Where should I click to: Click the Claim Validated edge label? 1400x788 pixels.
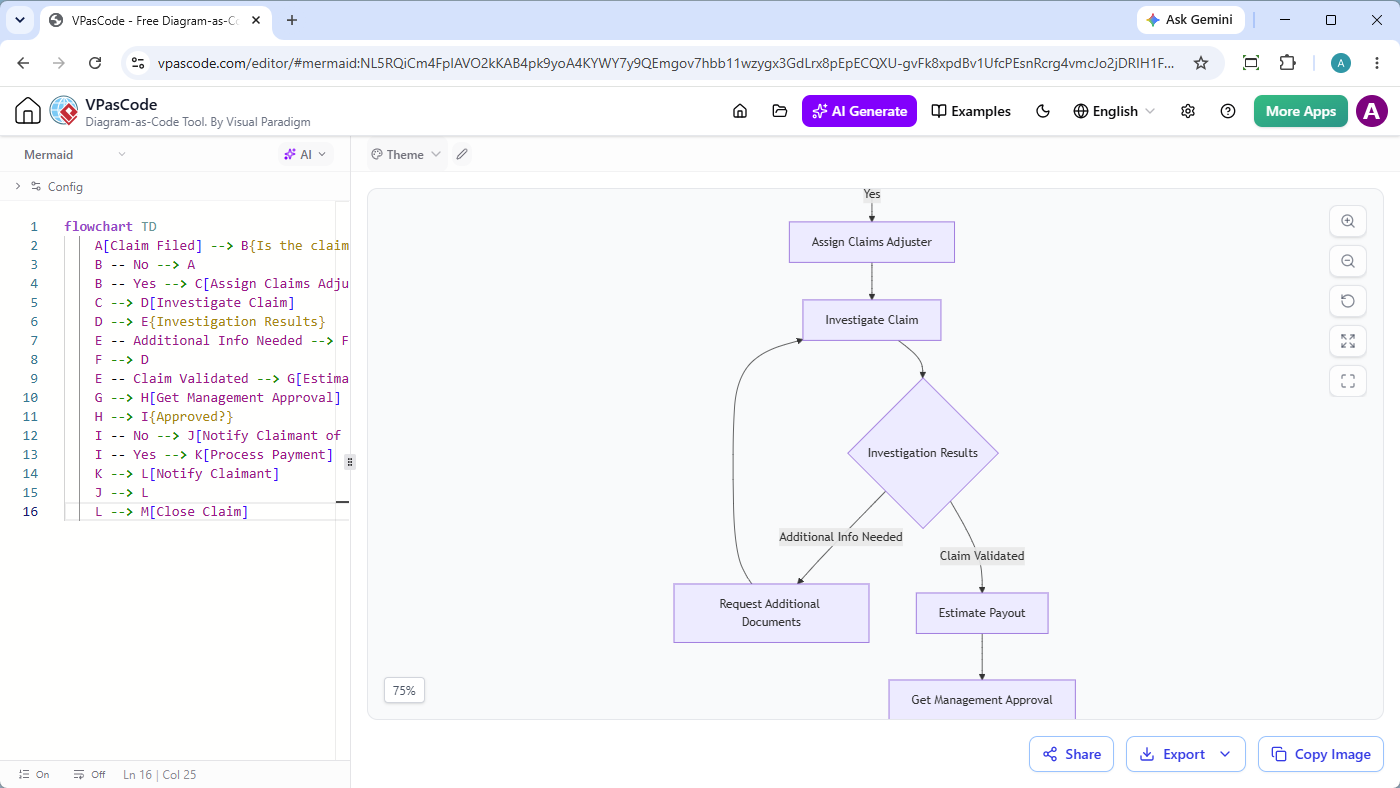tap(982, 556)
